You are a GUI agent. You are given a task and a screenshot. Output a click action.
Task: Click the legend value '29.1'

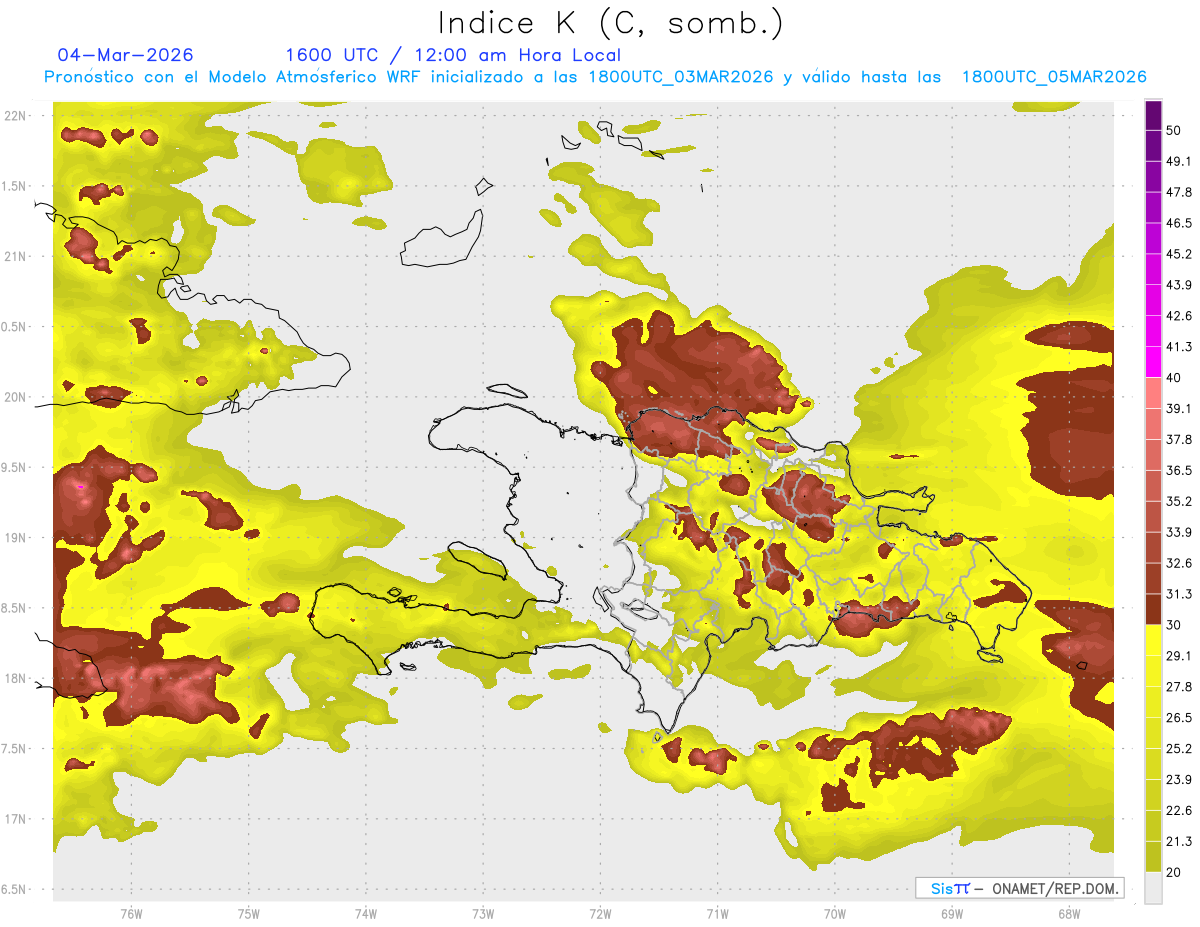(1179, 656)
